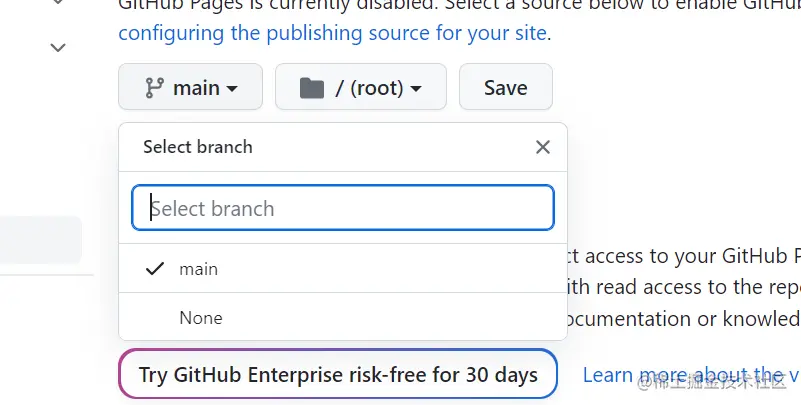Open the / (root) folder dropdown caret
The width and height of the screenshot is (801, 405).
(x=416, y=89)
